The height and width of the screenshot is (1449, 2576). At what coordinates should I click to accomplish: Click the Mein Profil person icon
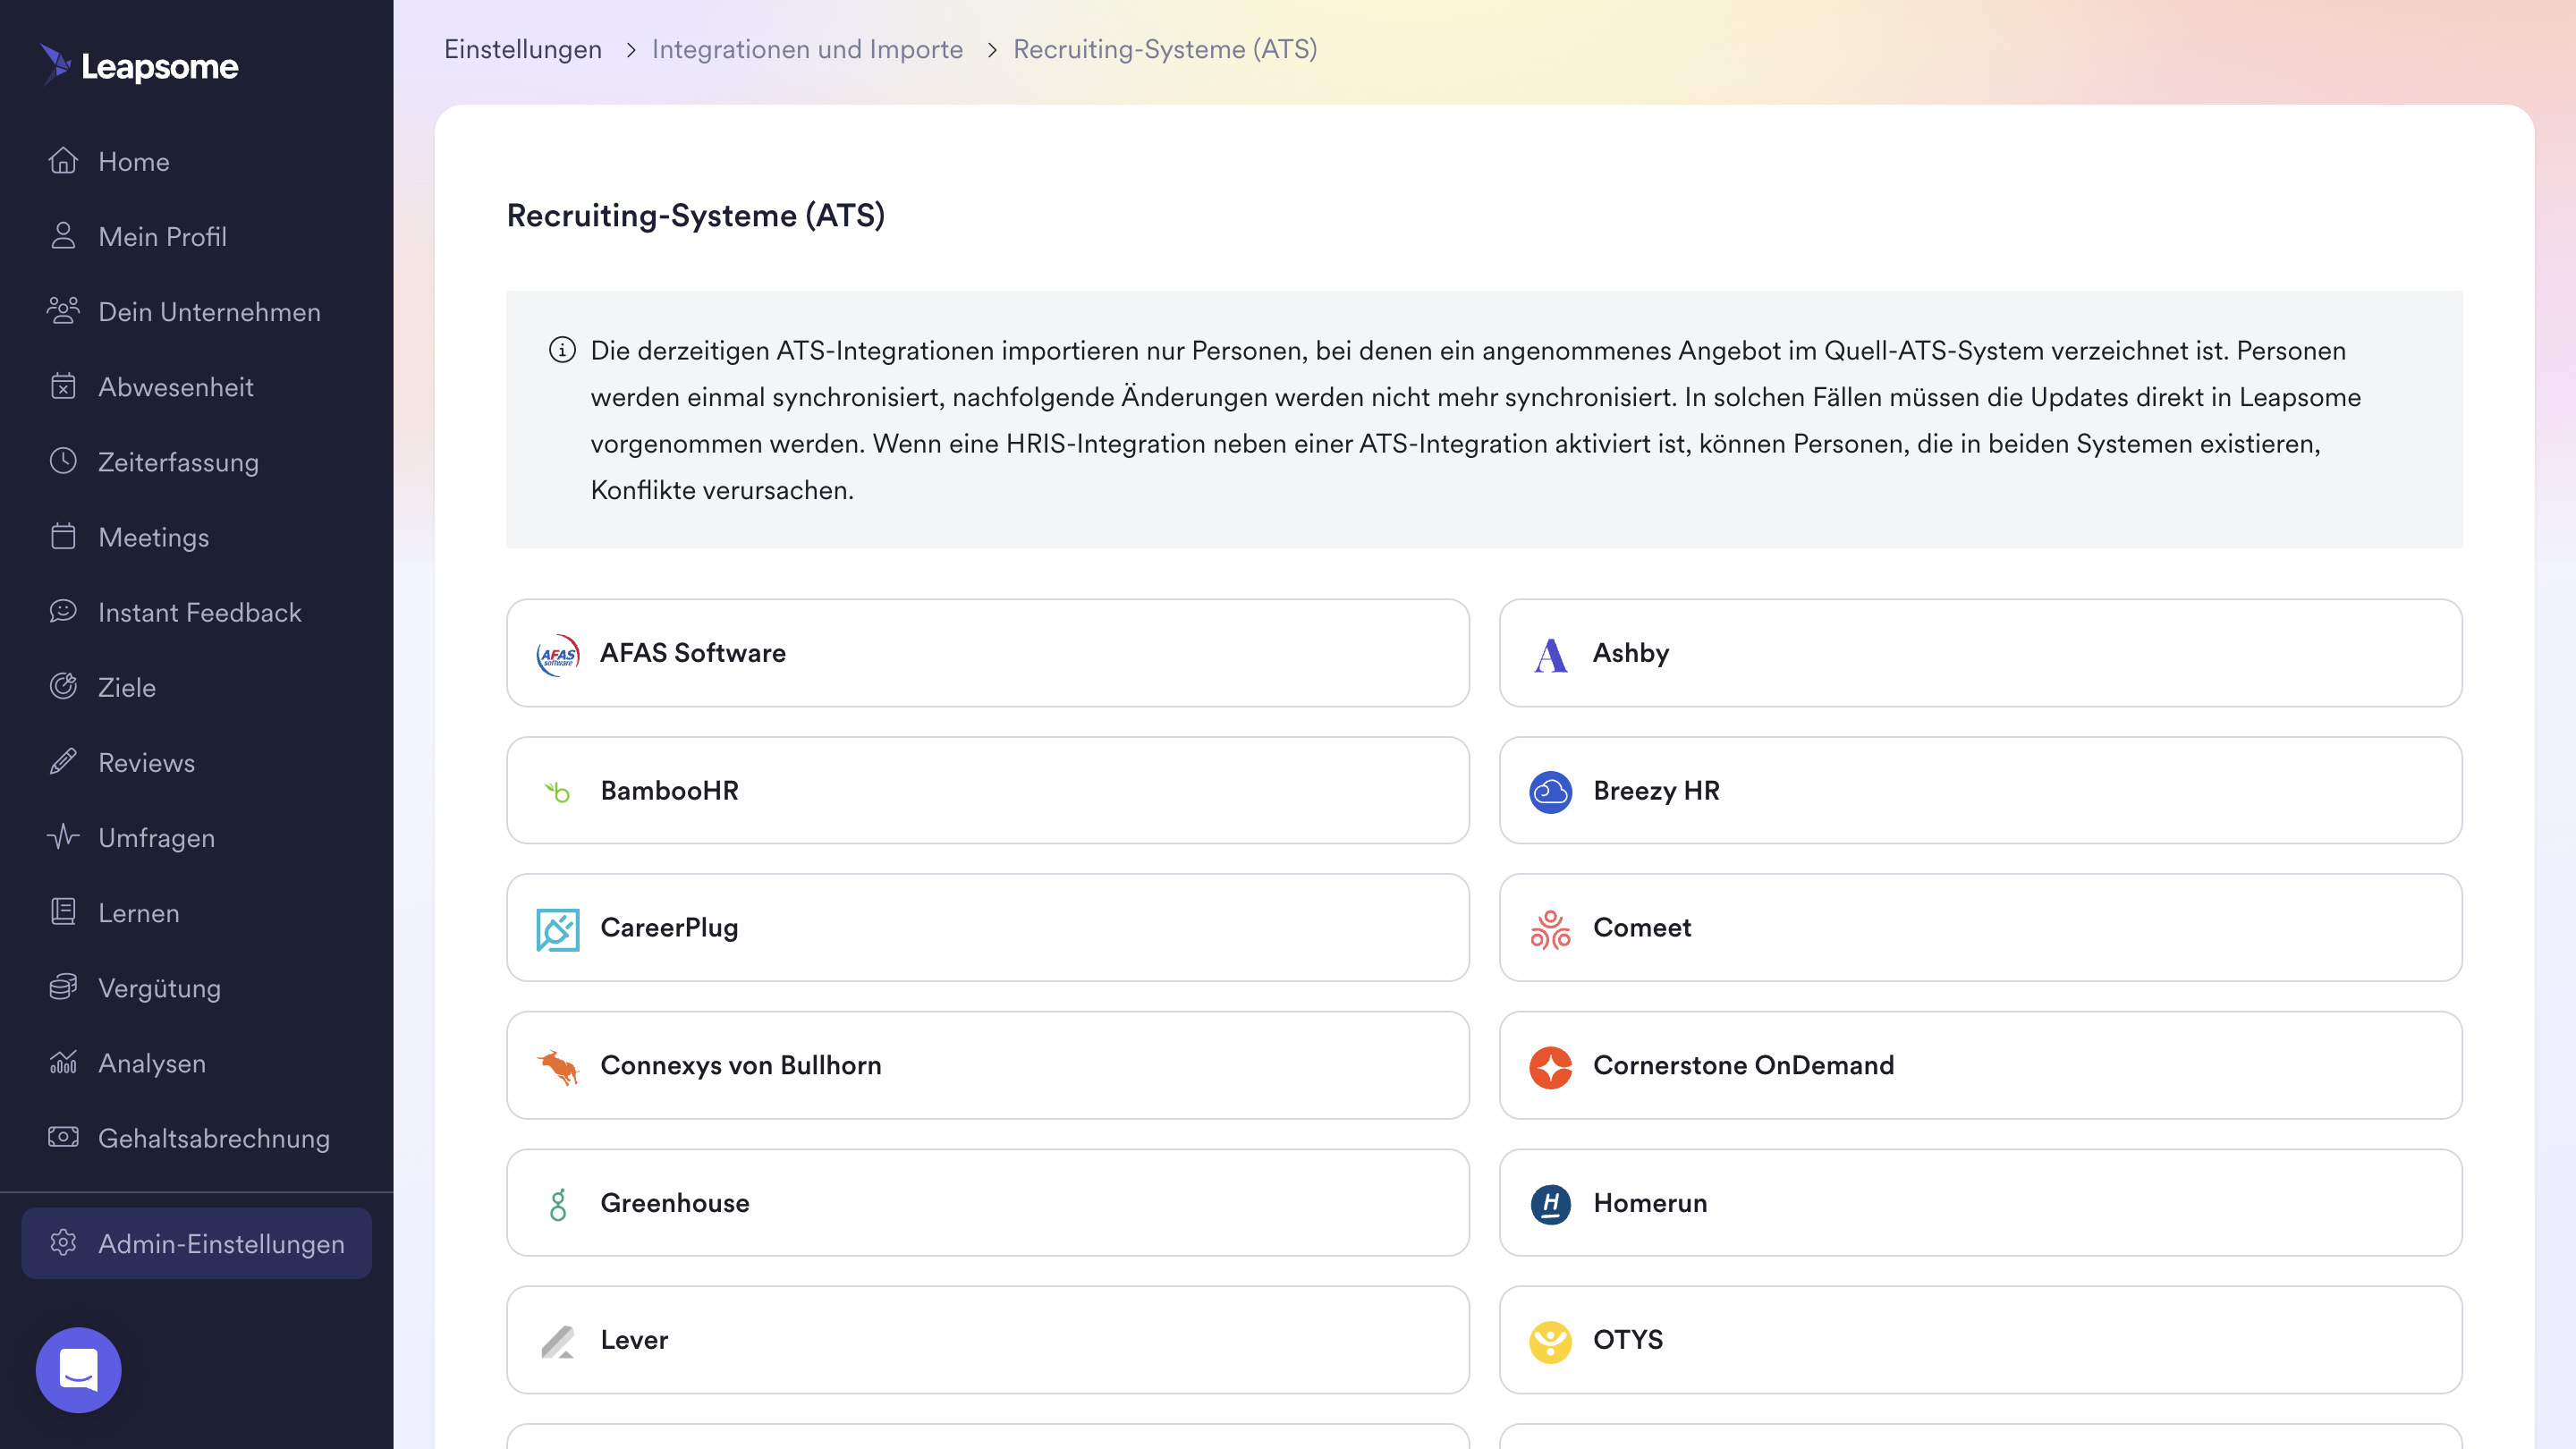pyautogui.click(x=63, y=236)
